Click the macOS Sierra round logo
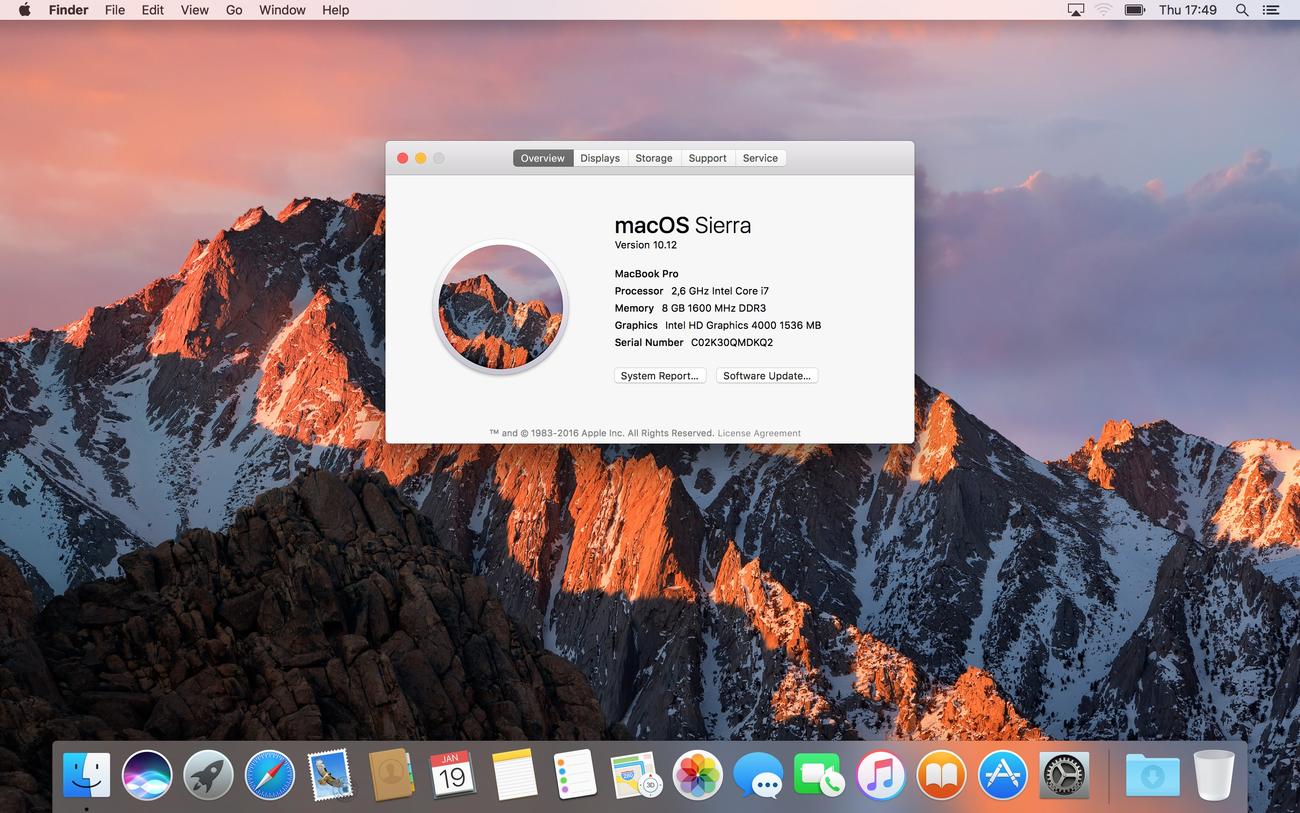The height and width of the screenshot is (813, 1300). click(501, 307)
